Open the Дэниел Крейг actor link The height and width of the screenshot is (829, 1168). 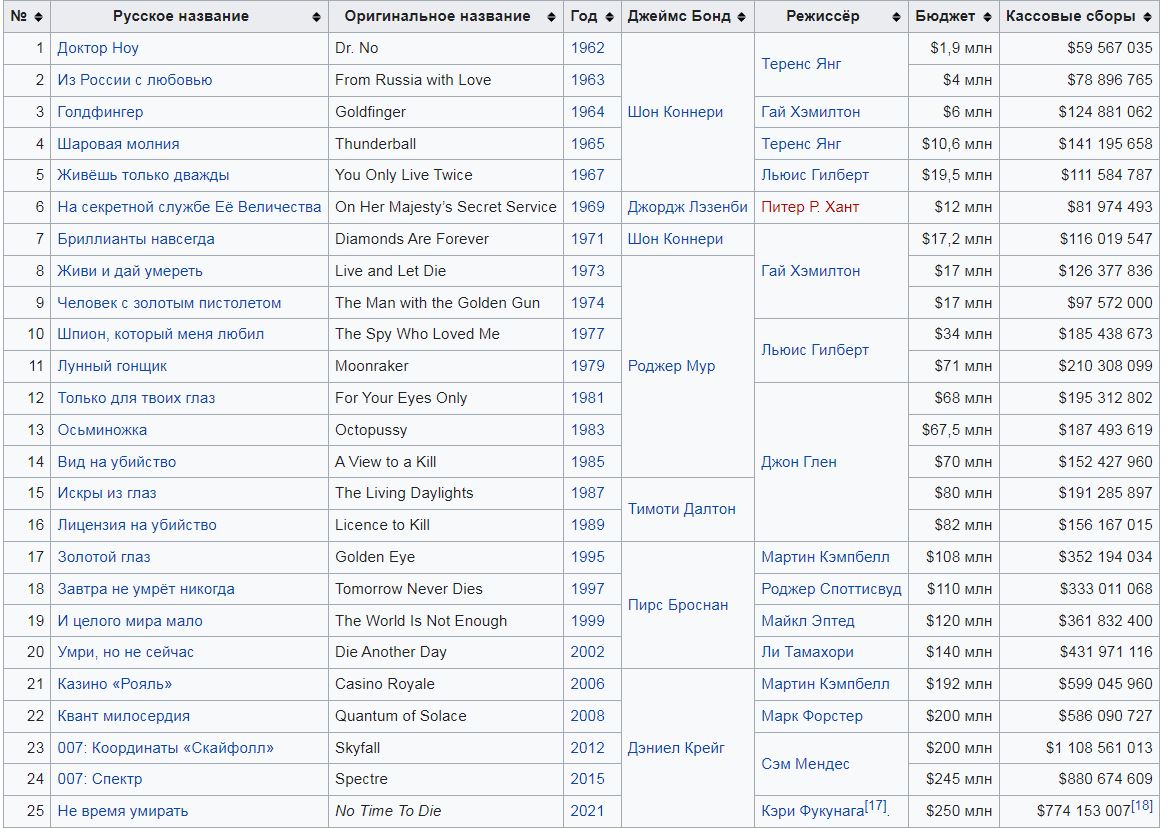click(x=676, y=748)
